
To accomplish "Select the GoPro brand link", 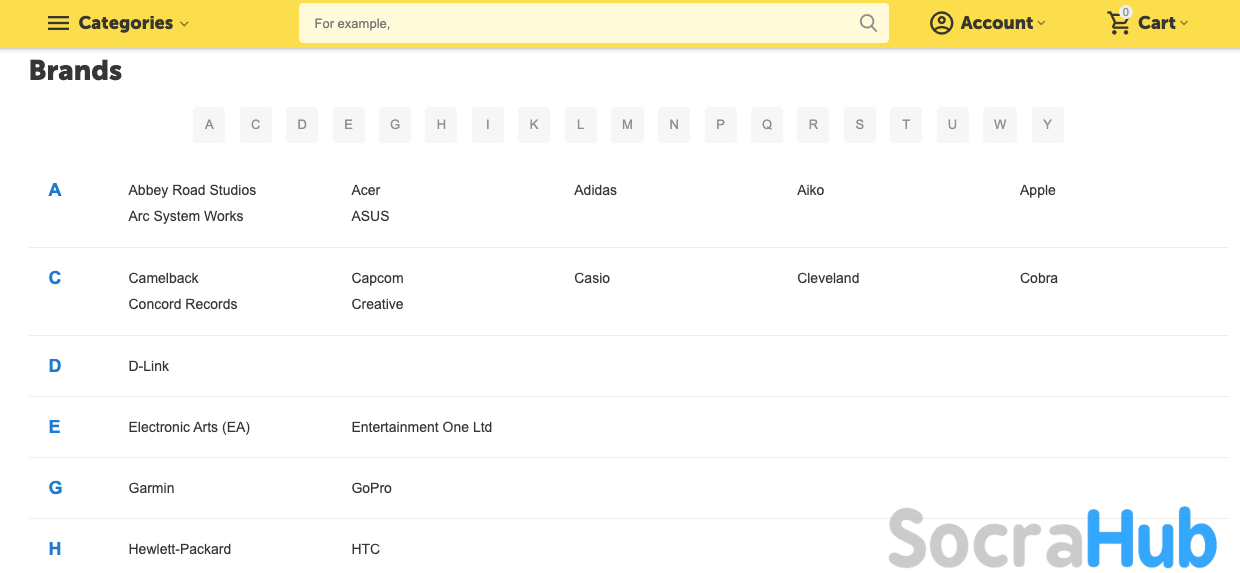I will coord(371,488).
